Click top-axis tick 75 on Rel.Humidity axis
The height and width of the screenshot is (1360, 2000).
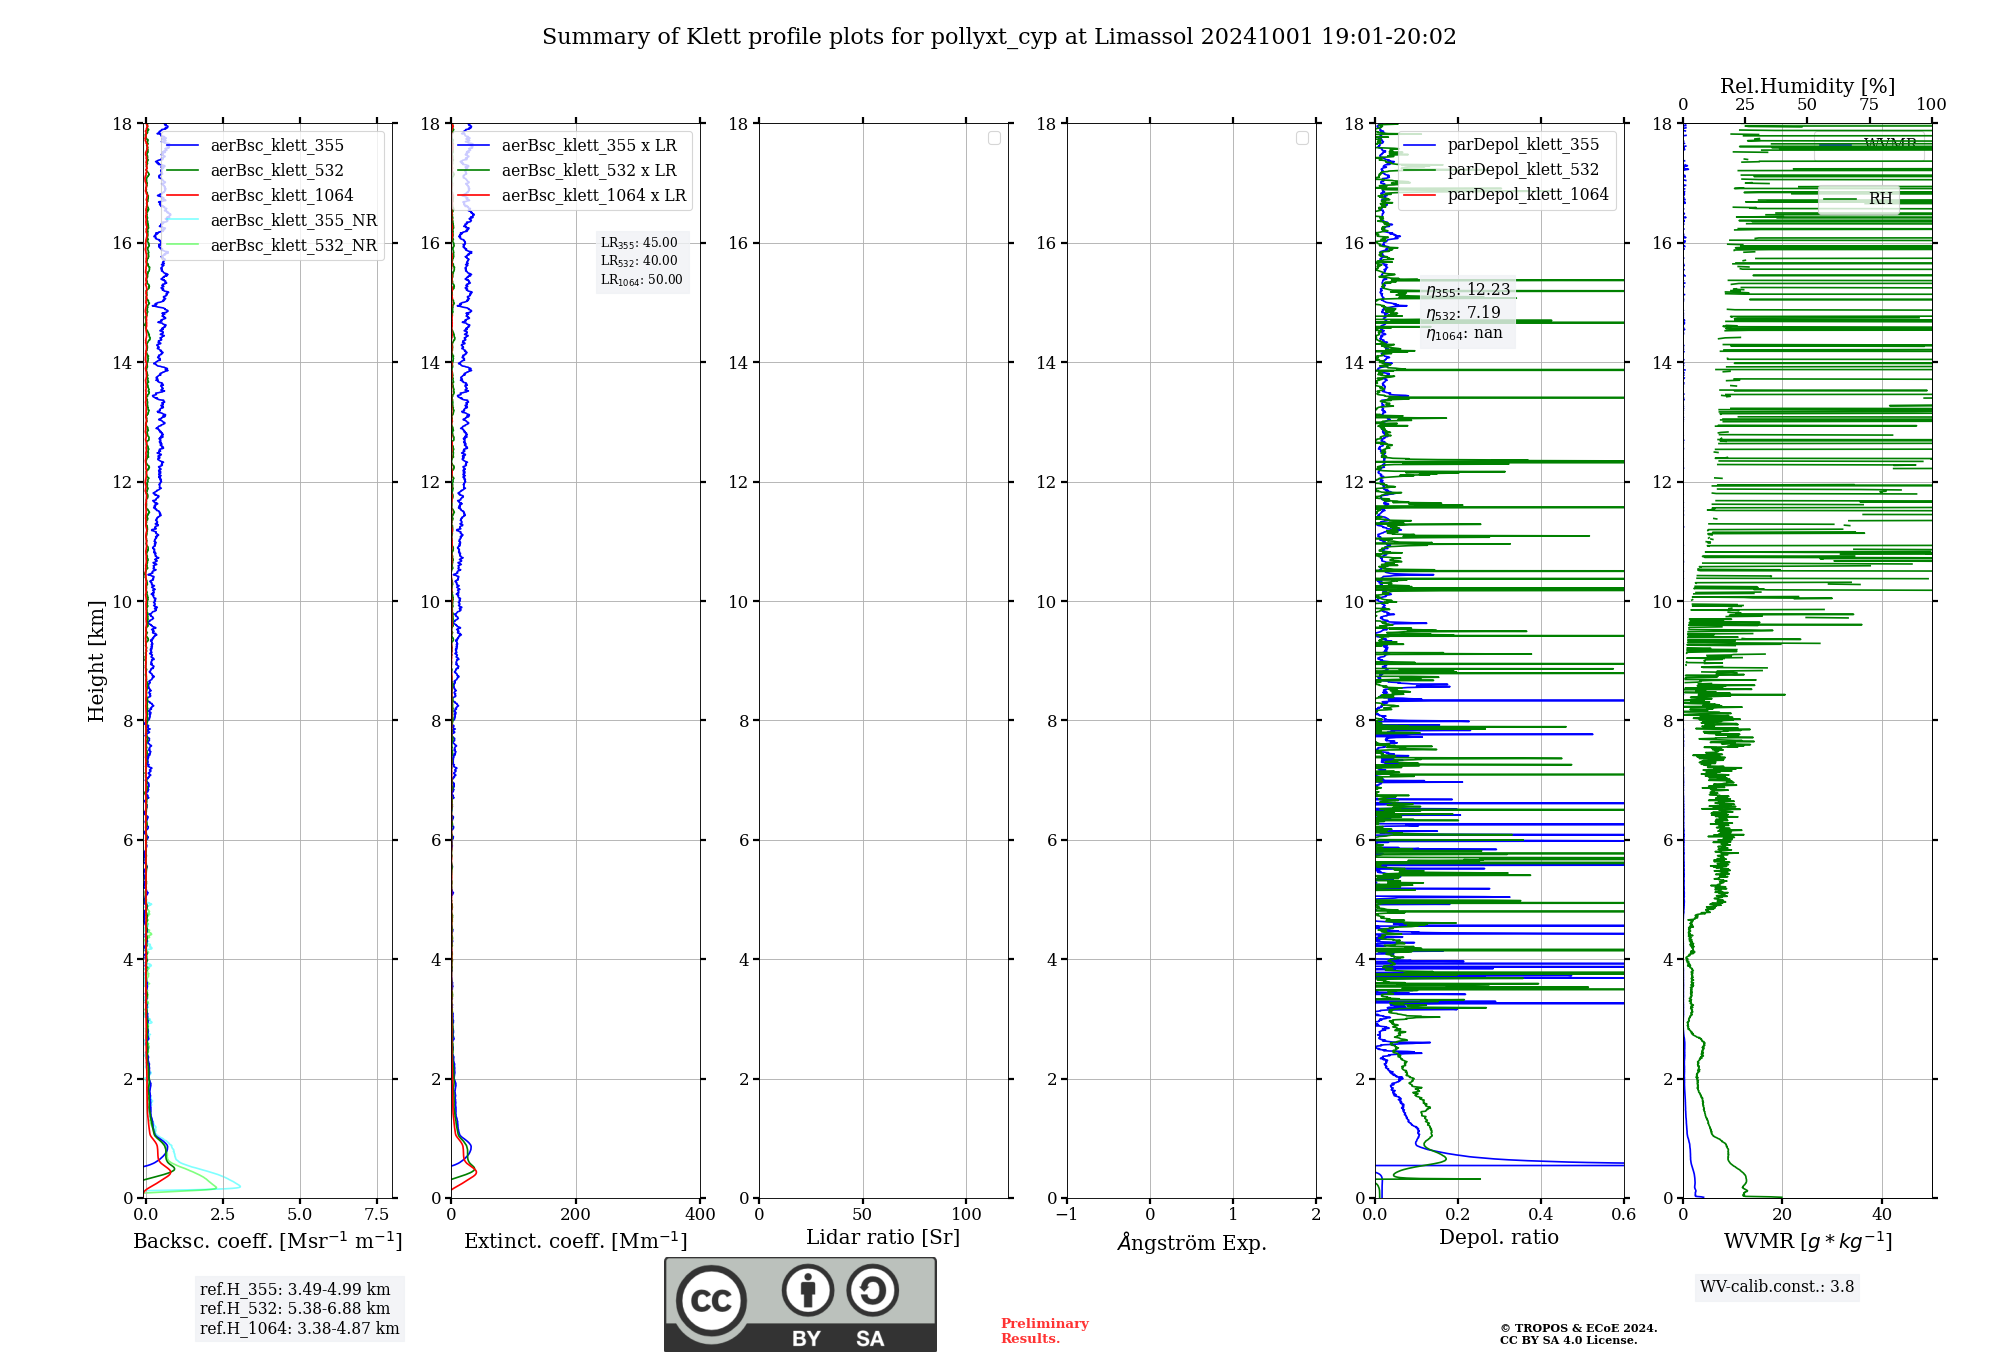pos(1869,105)
